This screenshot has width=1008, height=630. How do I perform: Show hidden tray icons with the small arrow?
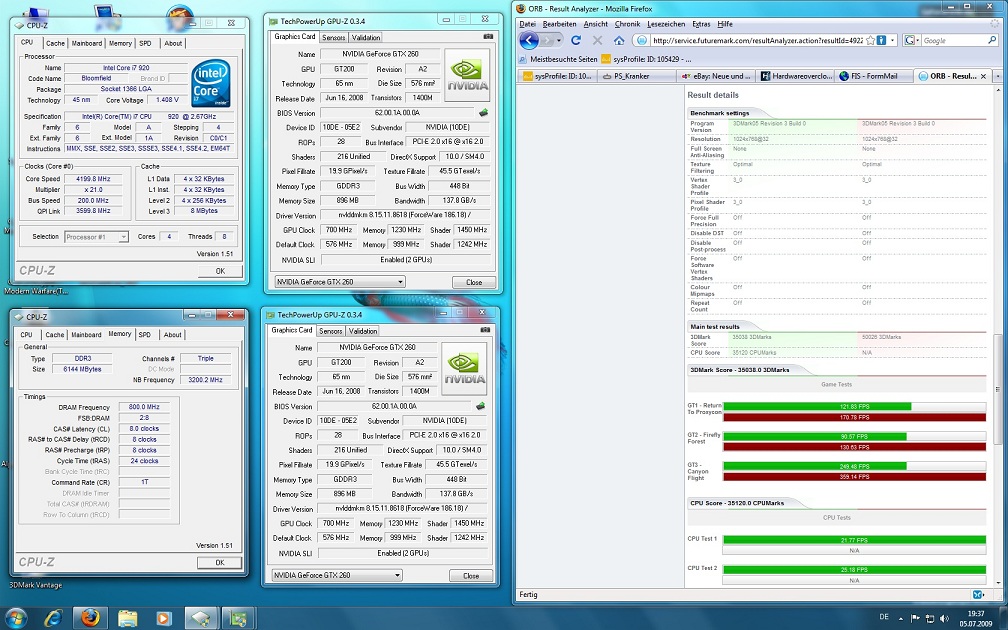coord(900,618)
